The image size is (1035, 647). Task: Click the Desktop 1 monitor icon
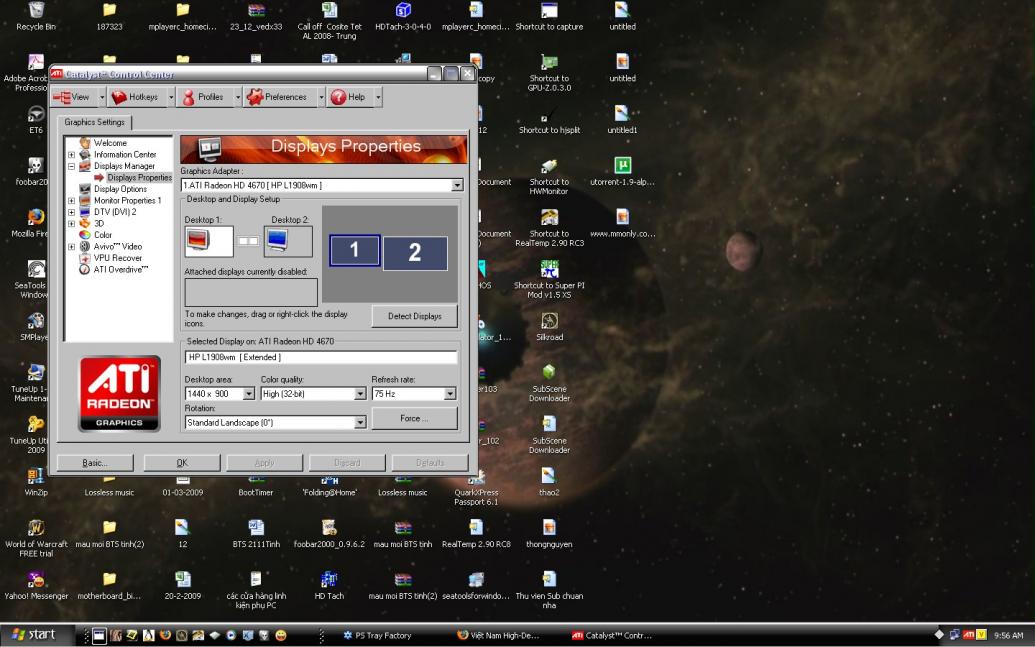(209, 242)
